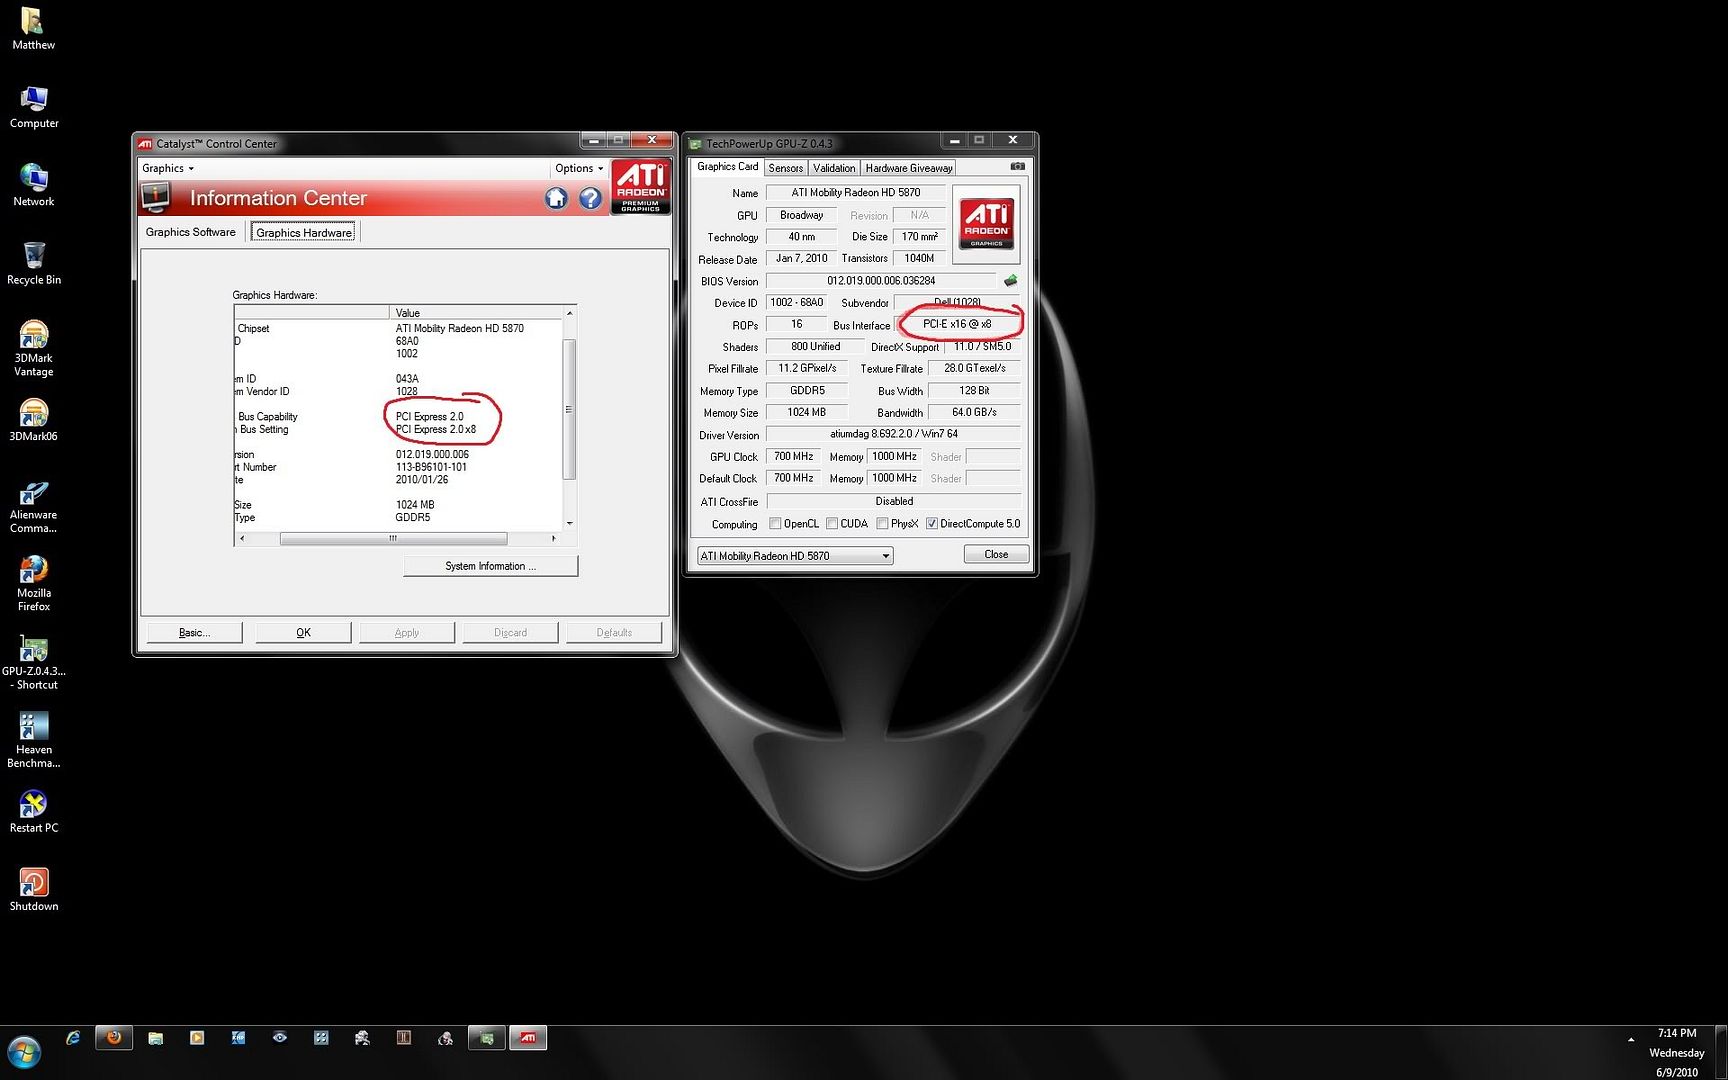The height and width of the screenshot is (1080, 1728).
Task: Enable the OpenCL checkbox
Action: (775, 524)
